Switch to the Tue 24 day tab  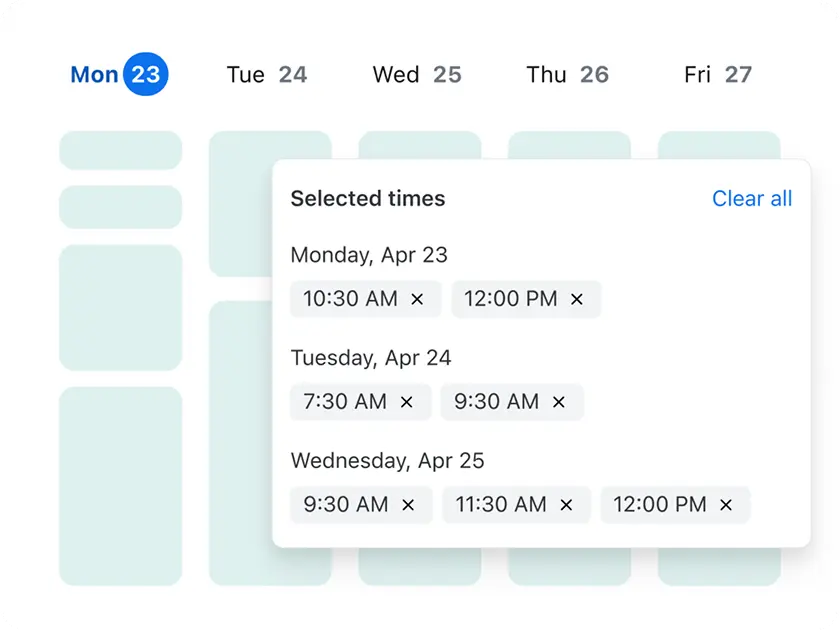point(267,74)
